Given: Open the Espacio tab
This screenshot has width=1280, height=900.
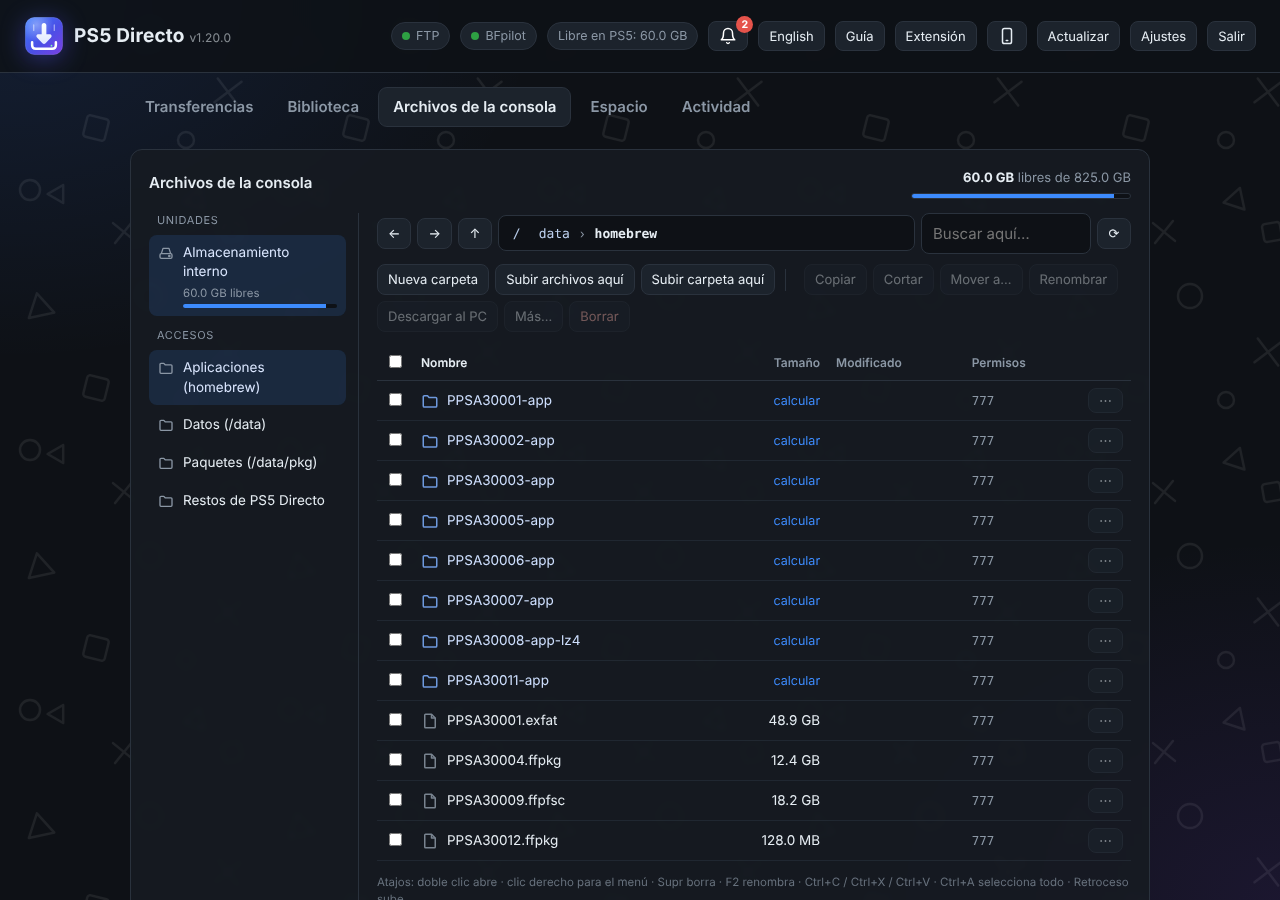Looking at the screenshot, I should [x=619, y=107].
